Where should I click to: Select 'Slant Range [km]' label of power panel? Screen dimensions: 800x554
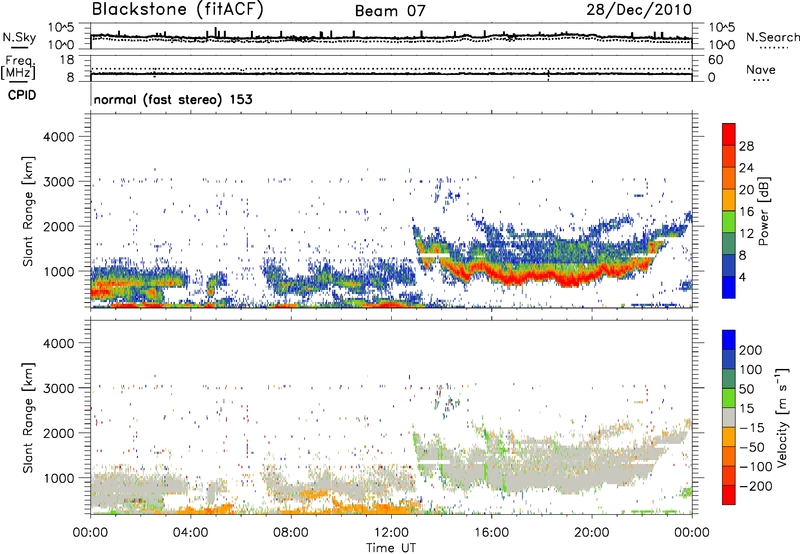click(x=28, y=211)
